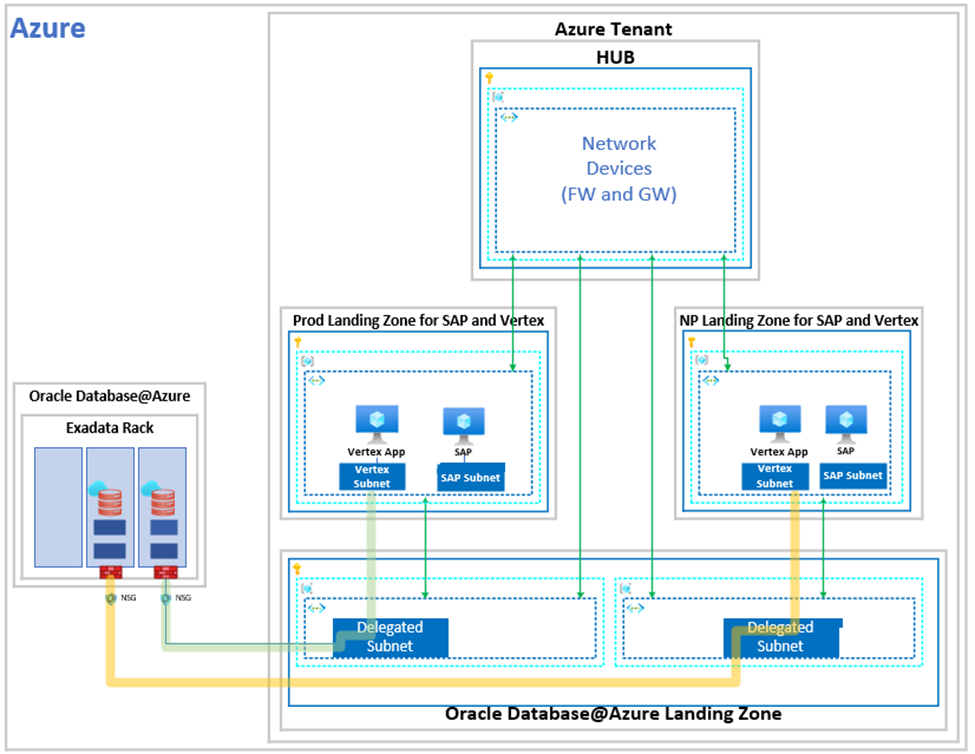Viewport: 975px width, 754px height.
Task: Click the "Oracle Database@Azure Landing Zone" caption
Action: [613, 714]
